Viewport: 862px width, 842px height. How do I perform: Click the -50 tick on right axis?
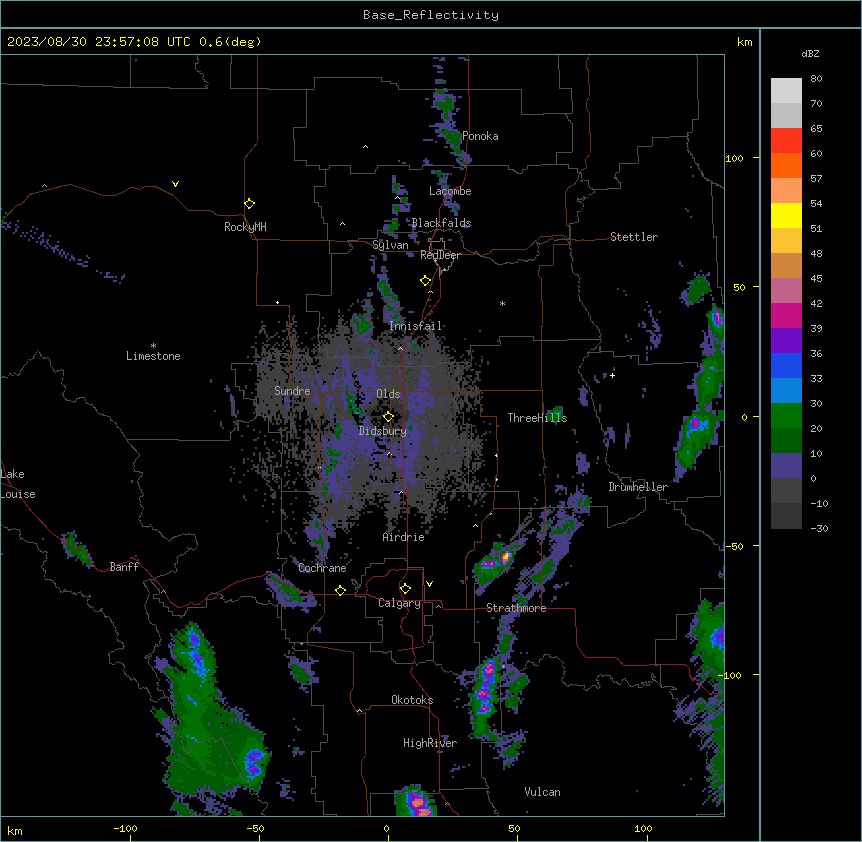click(734, 546)
